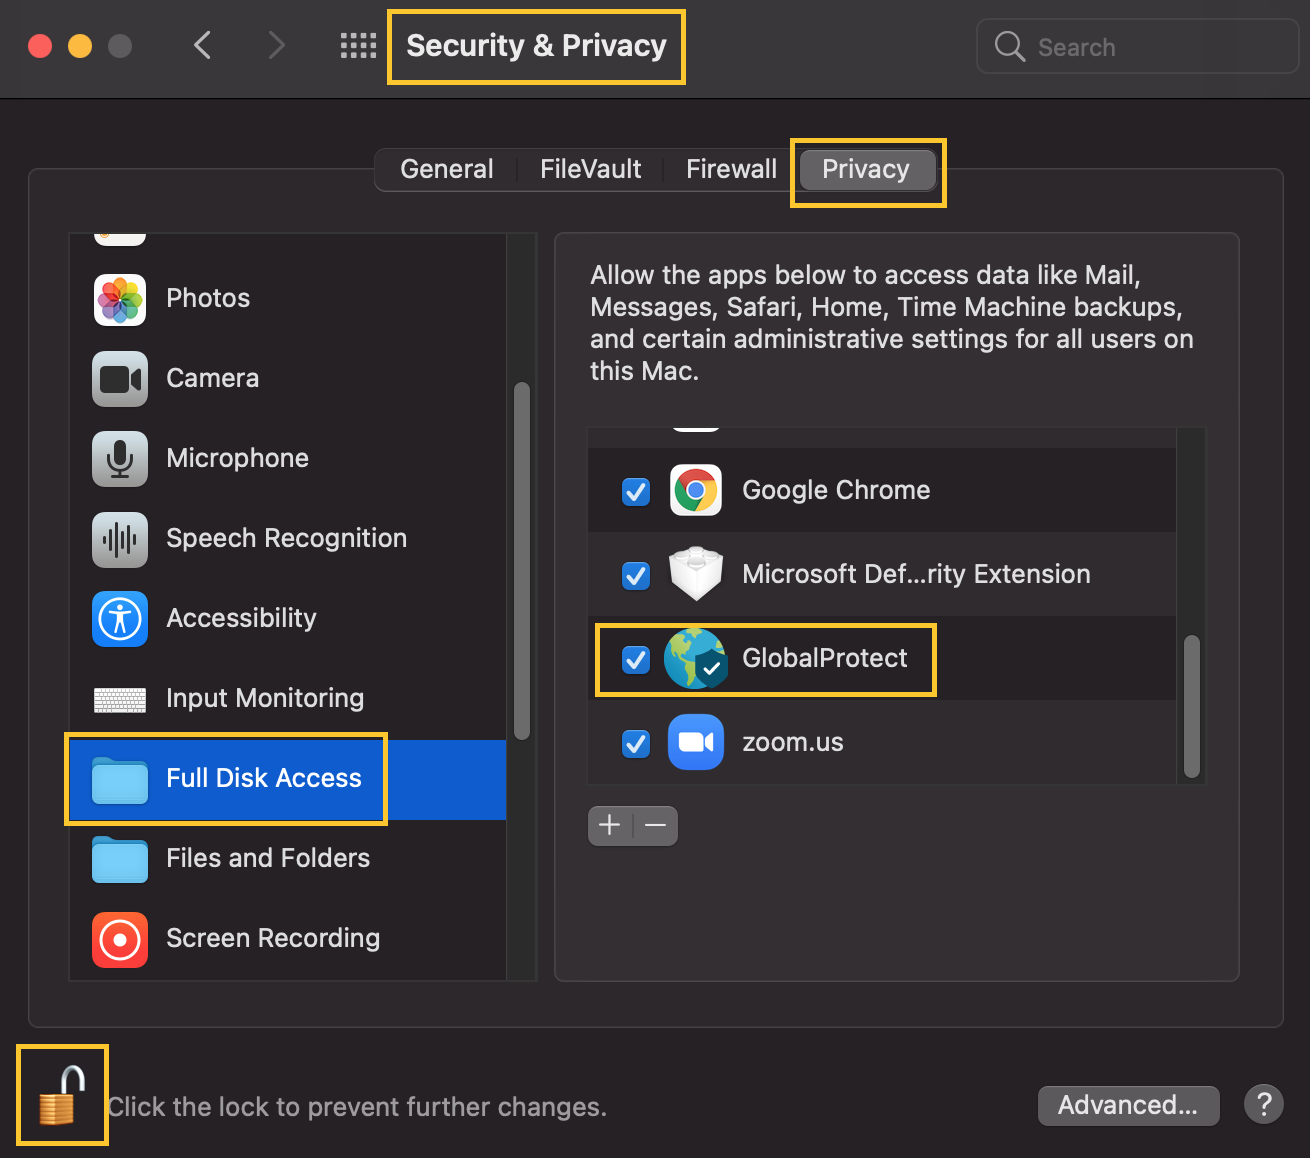Screen dimensions: 1310x1158
Task: Open the grid Show All preferences icon
Action: [x=358, y=46]
